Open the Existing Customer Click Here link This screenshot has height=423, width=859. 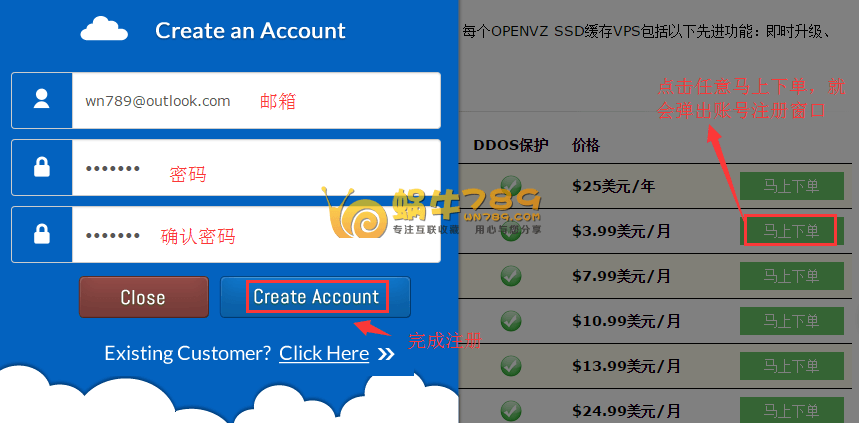[324, 353]
